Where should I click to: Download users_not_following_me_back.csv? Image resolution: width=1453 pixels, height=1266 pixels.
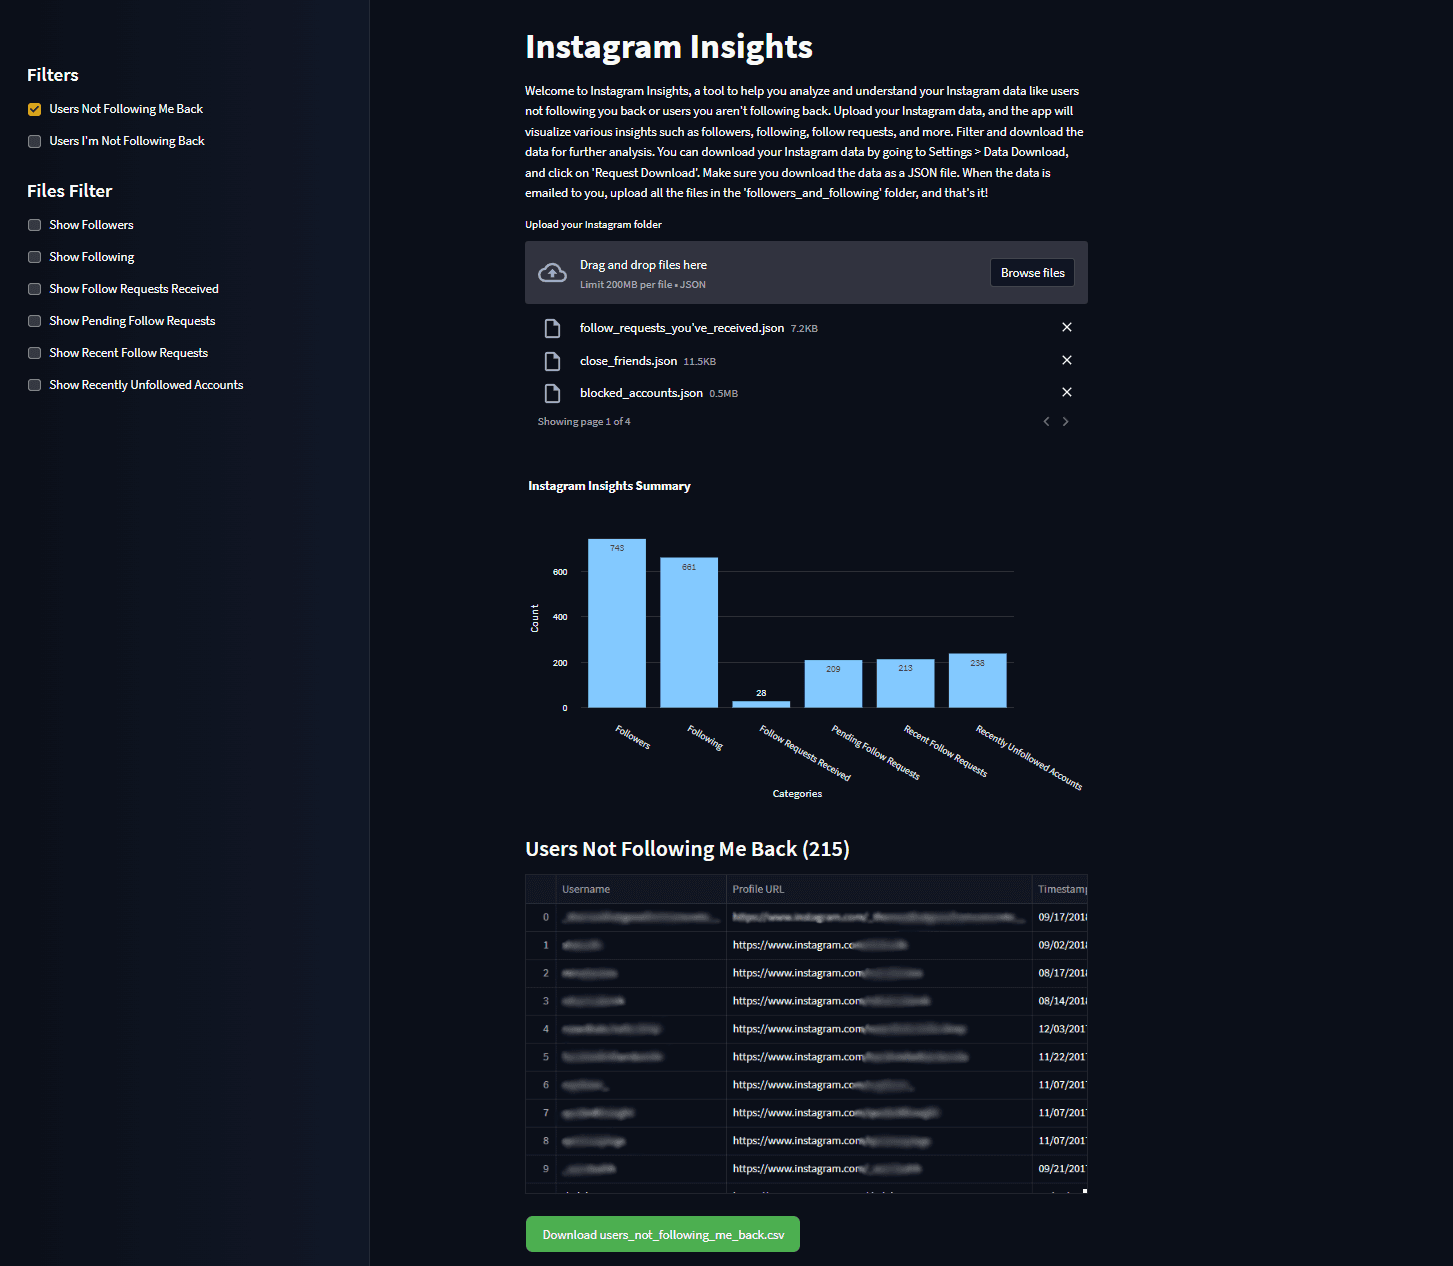(663, 1234)
